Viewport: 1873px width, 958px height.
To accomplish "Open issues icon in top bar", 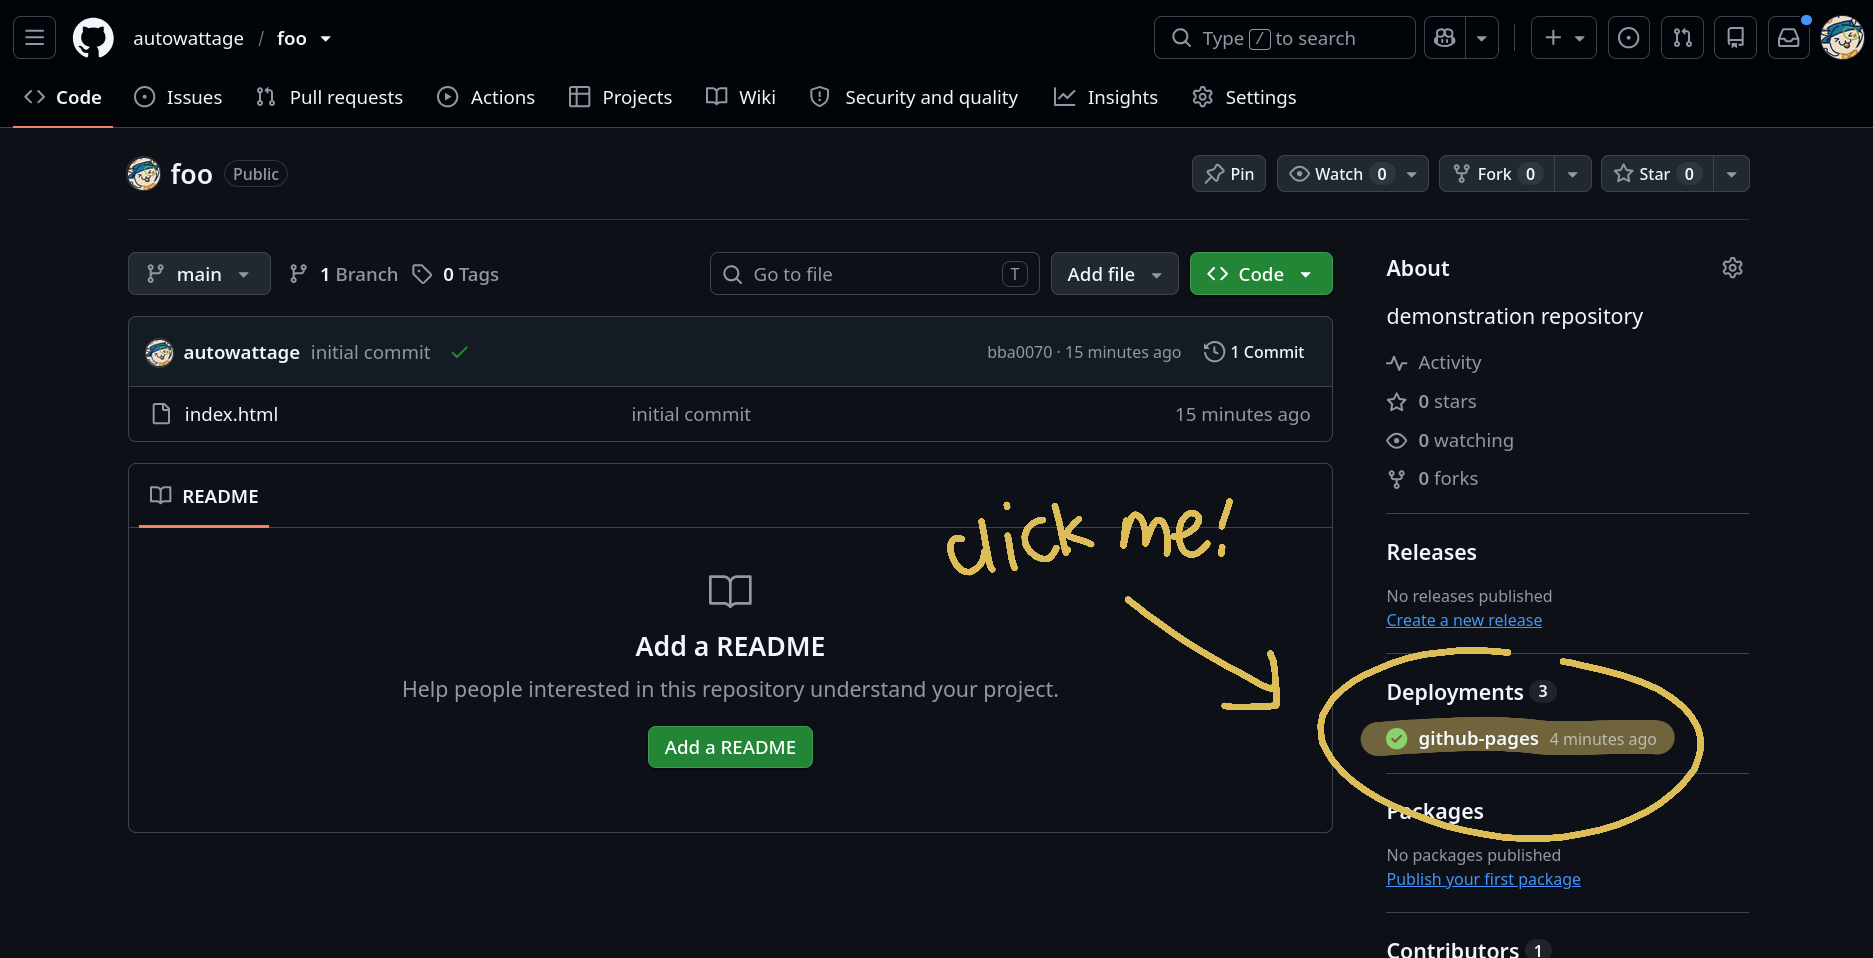I will 1629,38.
